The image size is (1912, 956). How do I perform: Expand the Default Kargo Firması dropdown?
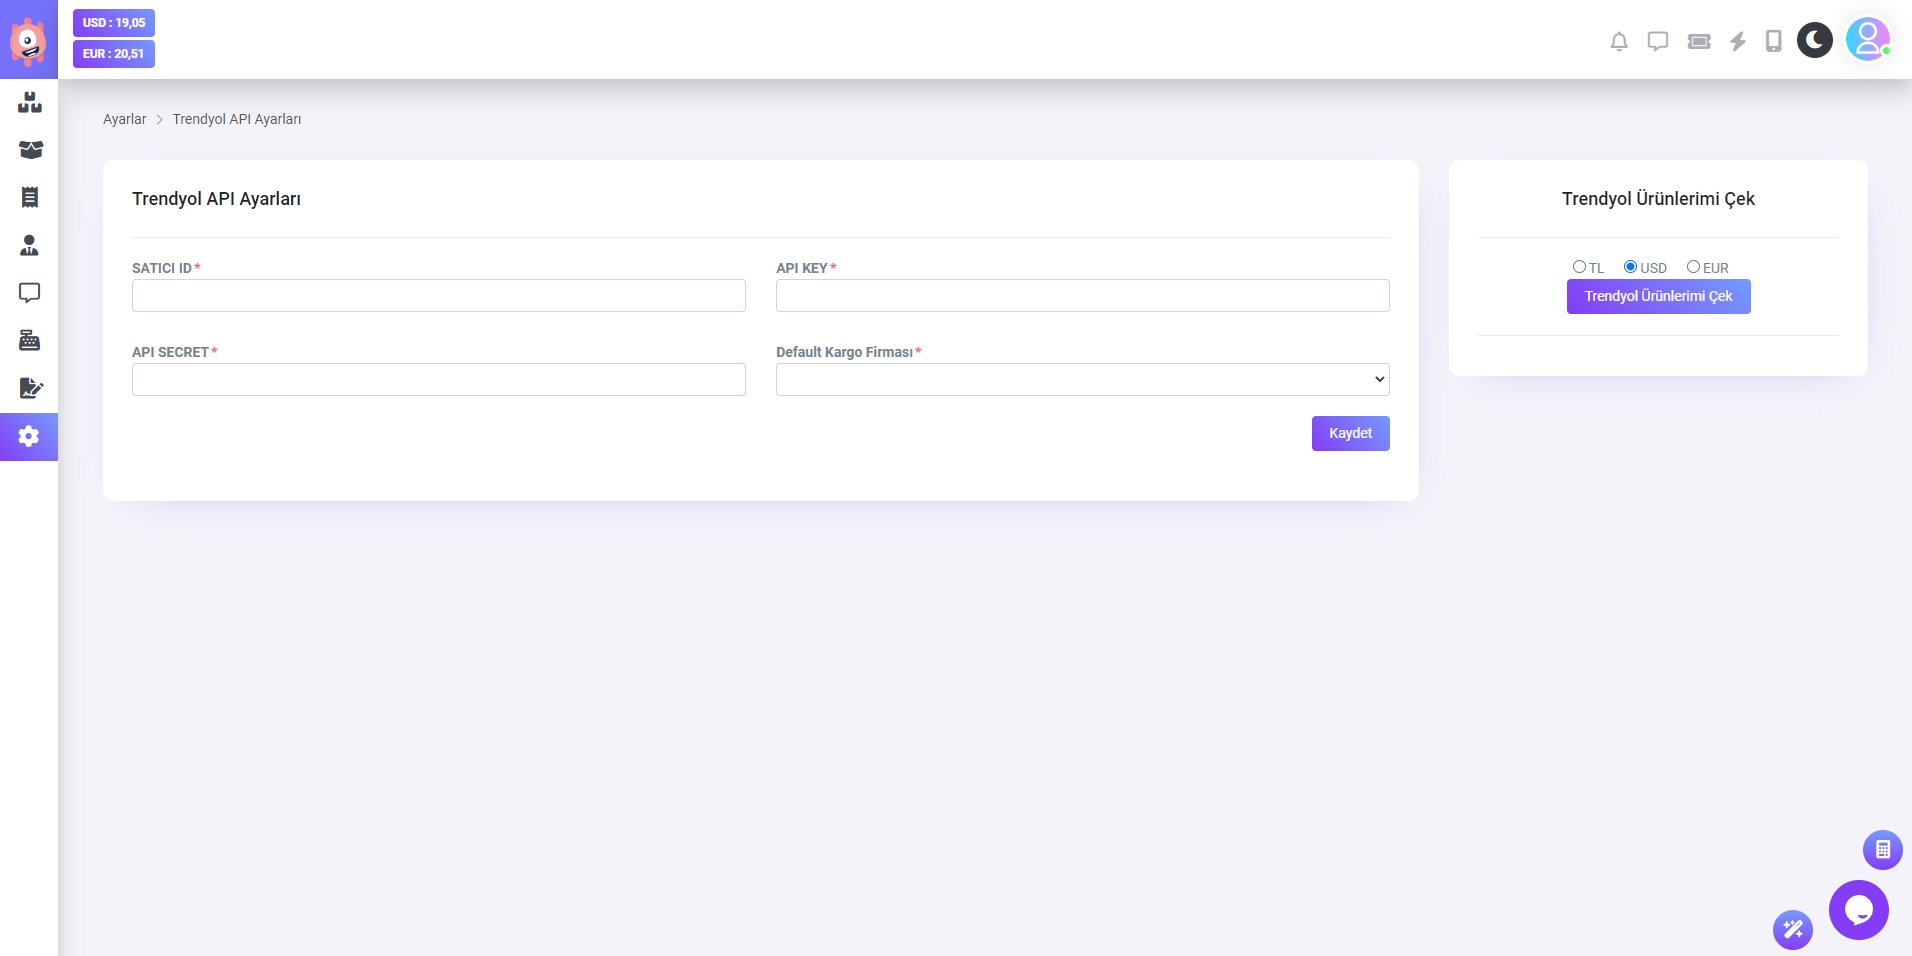click(x=1082, y=380)
